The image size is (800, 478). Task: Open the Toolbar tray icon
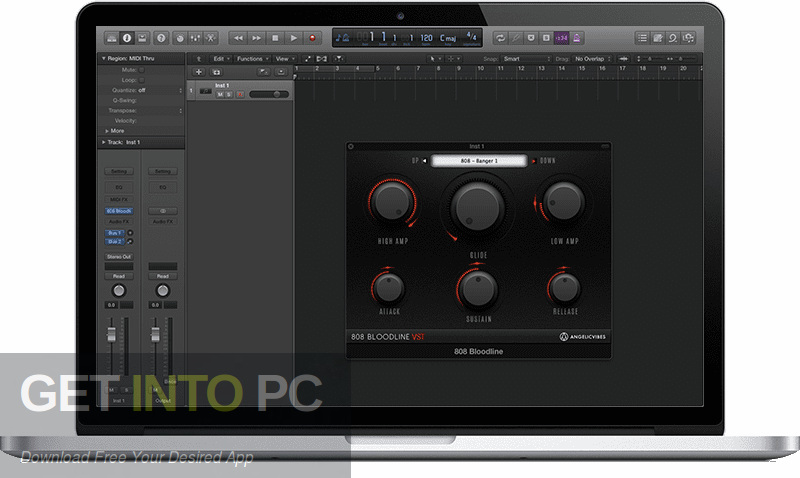click(142, 38)
